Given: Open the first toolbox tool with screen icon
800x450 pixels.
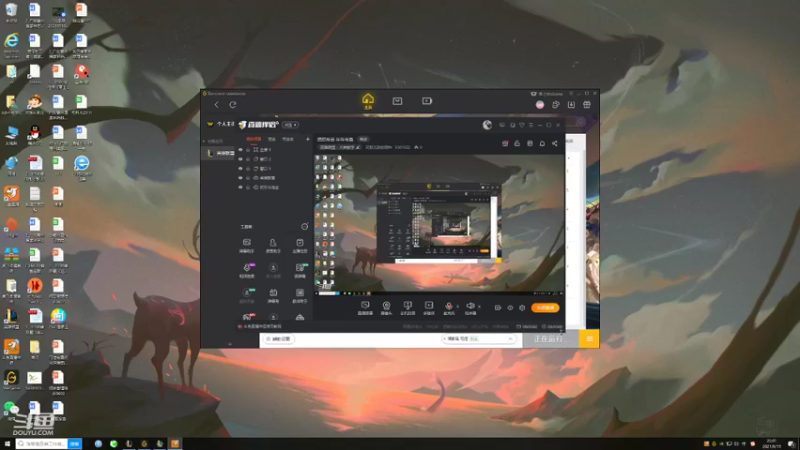Looking at the screenshot, I should 246,245.
